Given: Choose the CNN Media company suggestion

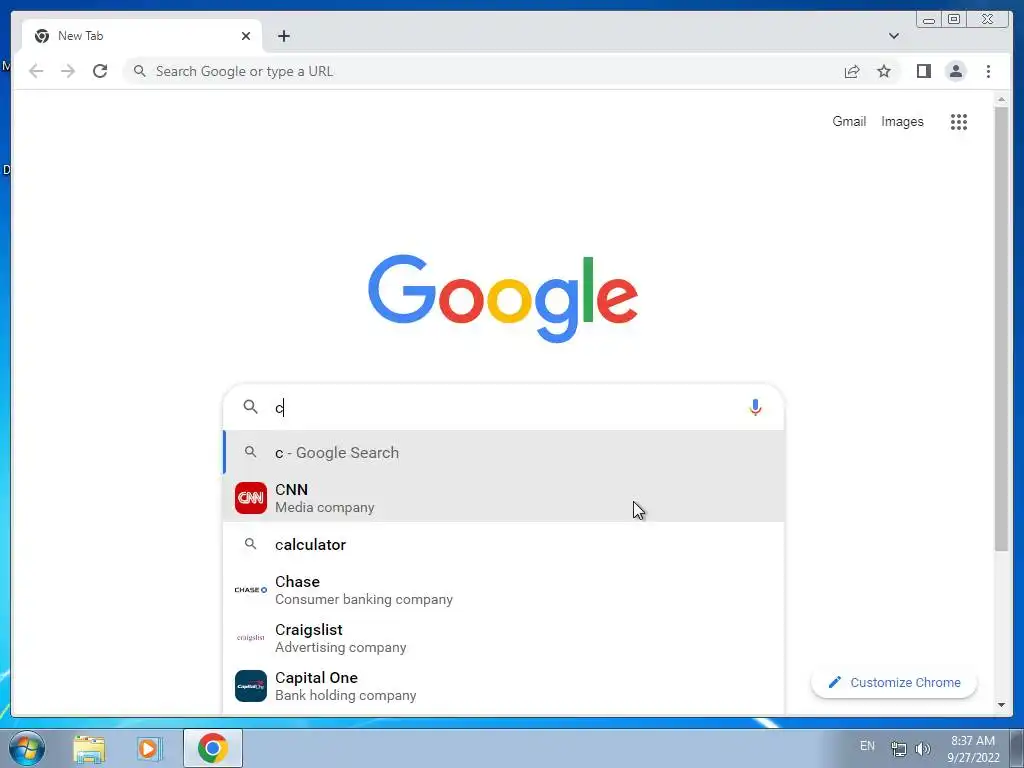Looking at the screenshot, I should click(504, 498).
